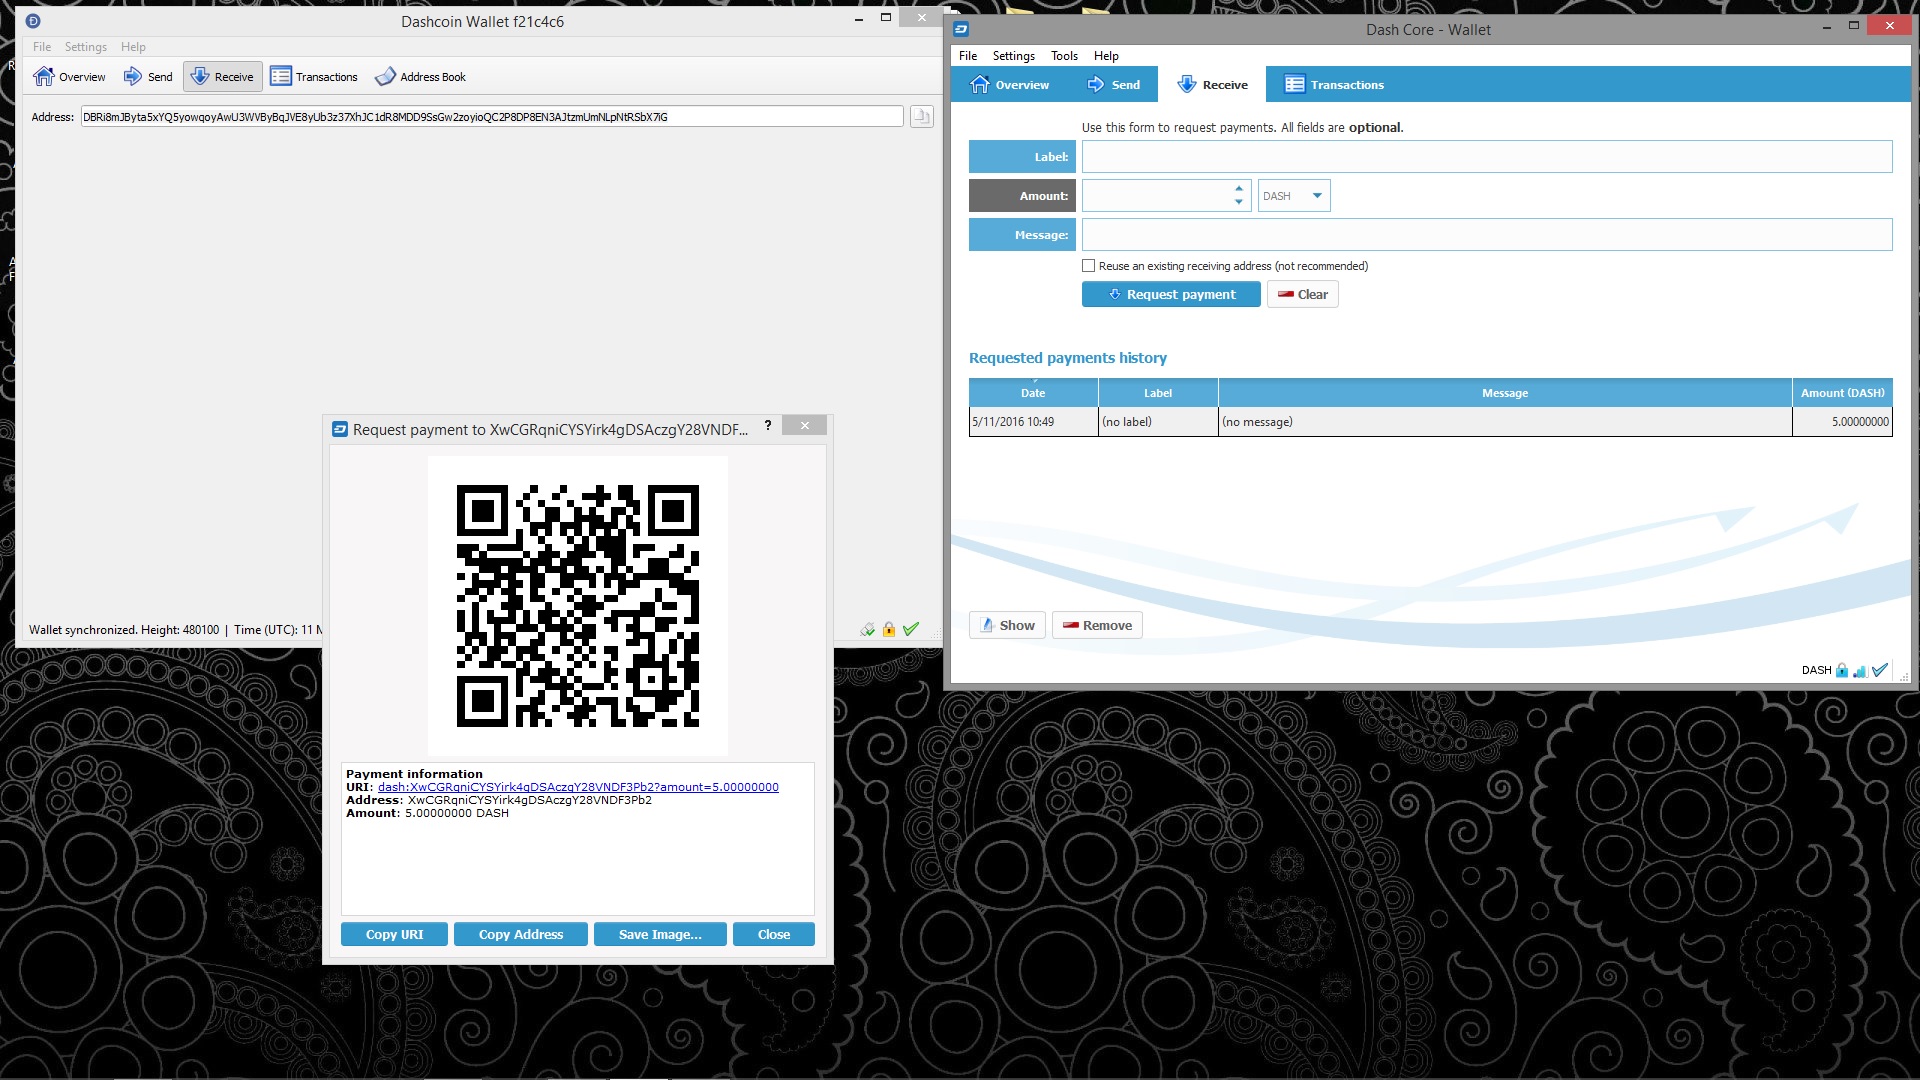Open Transactions in the Dashcoin Wallet toolbar
The height and width of the screenshot is (1080, 1920).
coord(314,77)
